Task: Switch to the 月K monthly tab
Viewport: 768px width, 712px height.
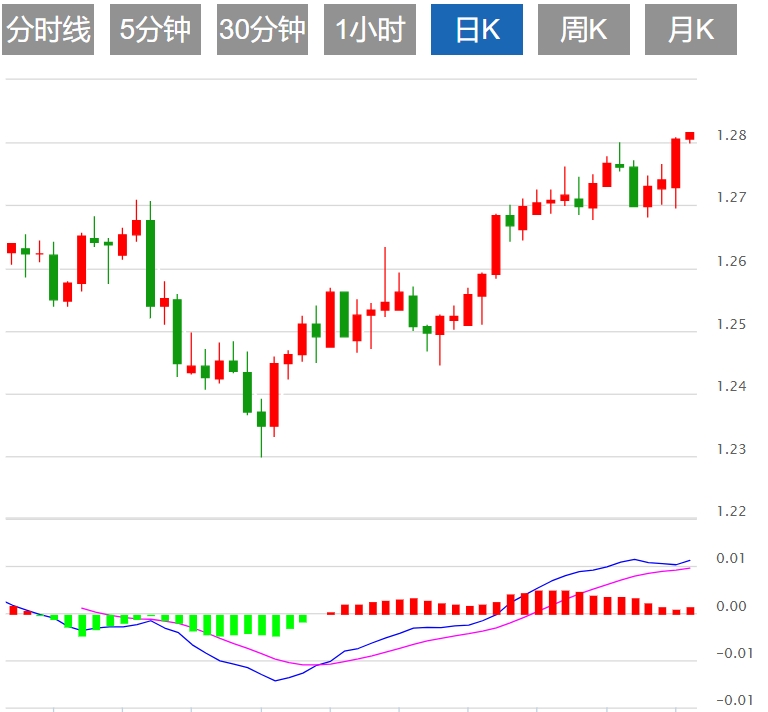Action: pos(691,29)
